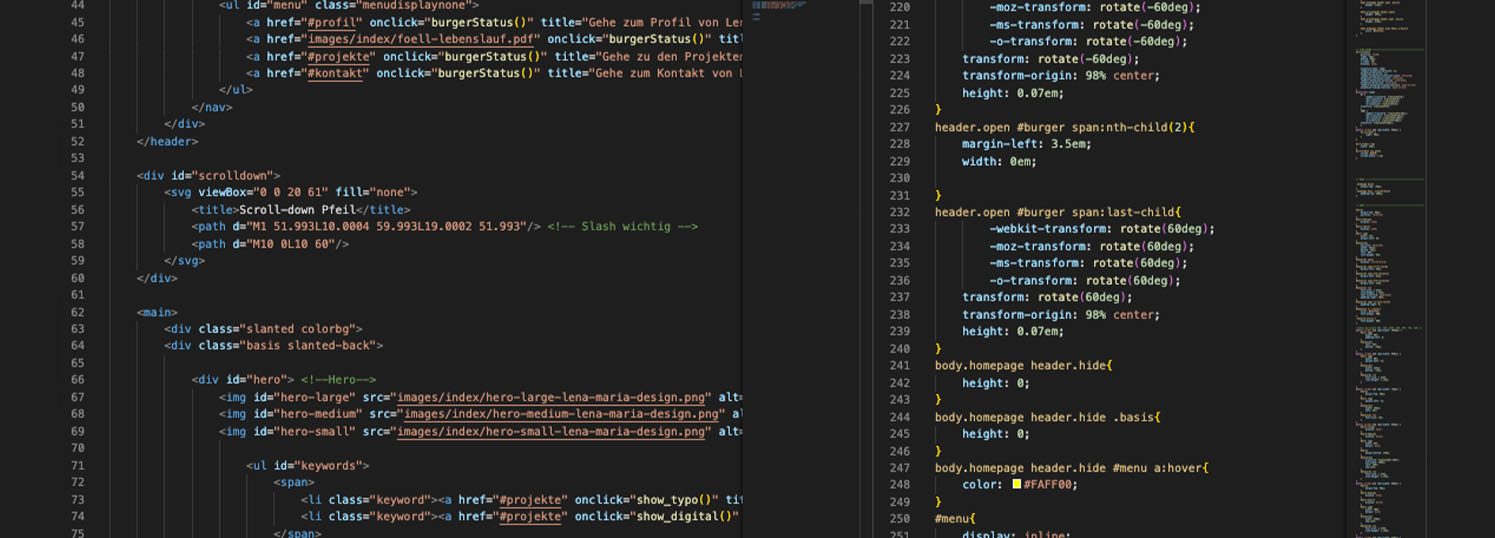This screenshot has width=1495, height=538.
Task: Follow the #profil href link
Action: (x=335, y=22)
